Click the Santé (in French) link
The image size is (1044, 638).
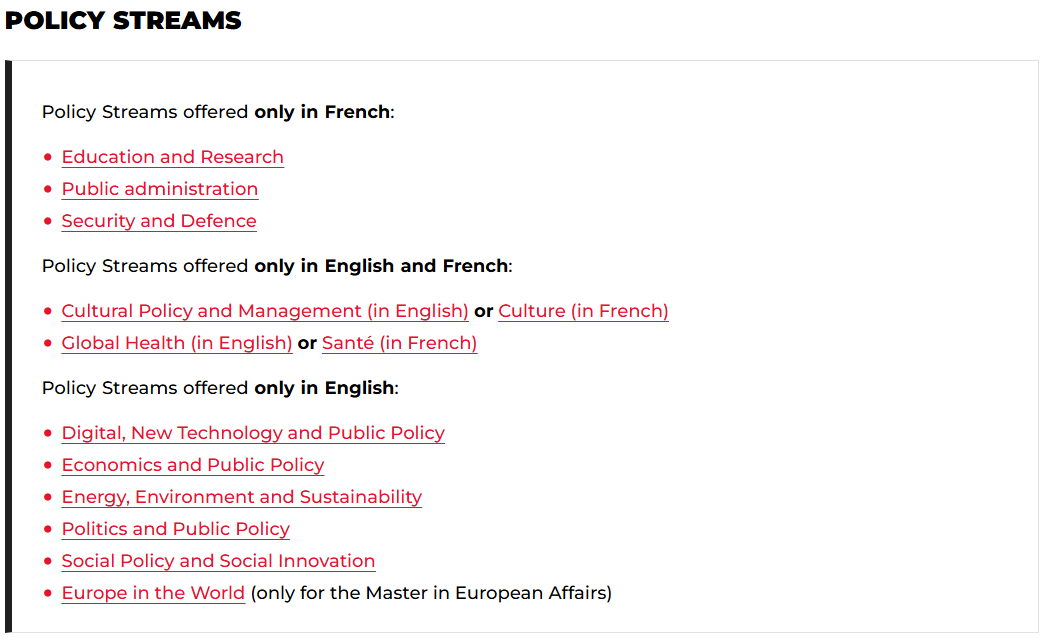(399, 343)
